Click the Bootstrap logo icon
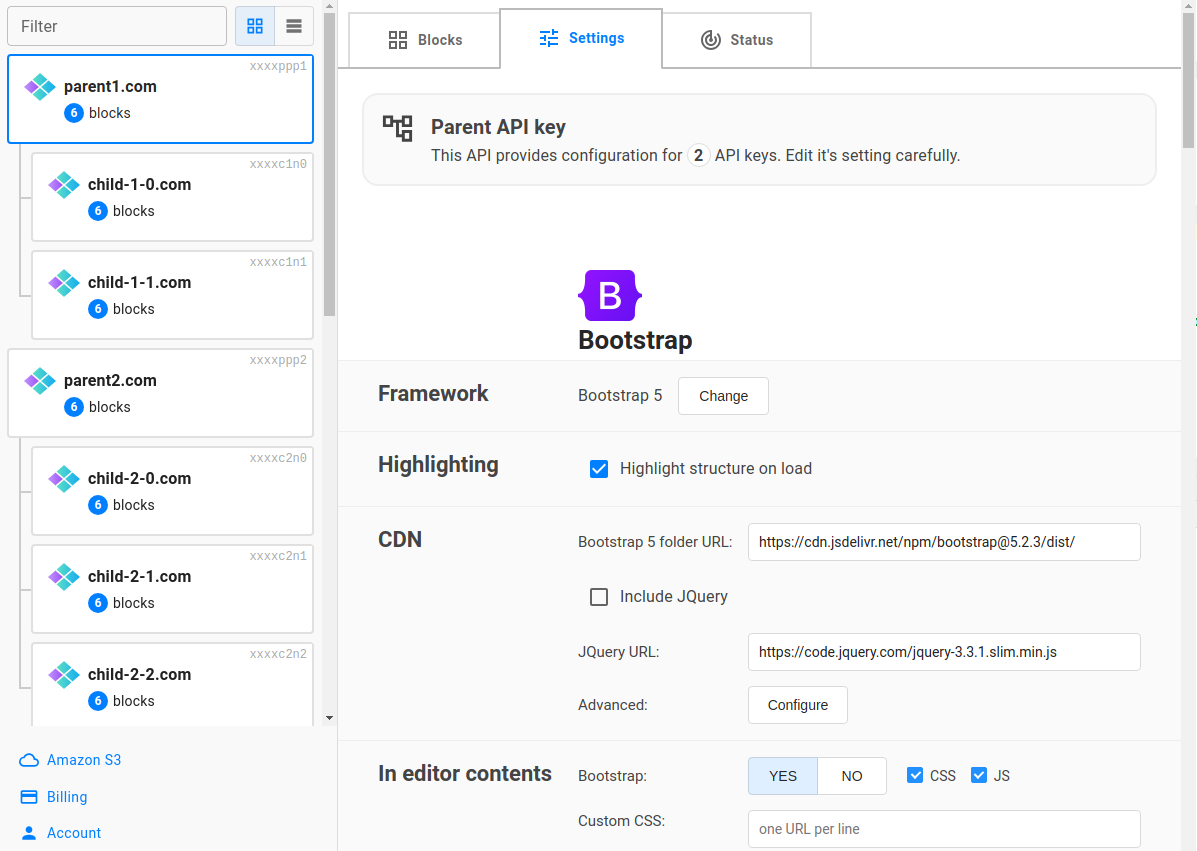This screenshot has height=851, width=1197. pyautogui.click(x=610, y=295)
